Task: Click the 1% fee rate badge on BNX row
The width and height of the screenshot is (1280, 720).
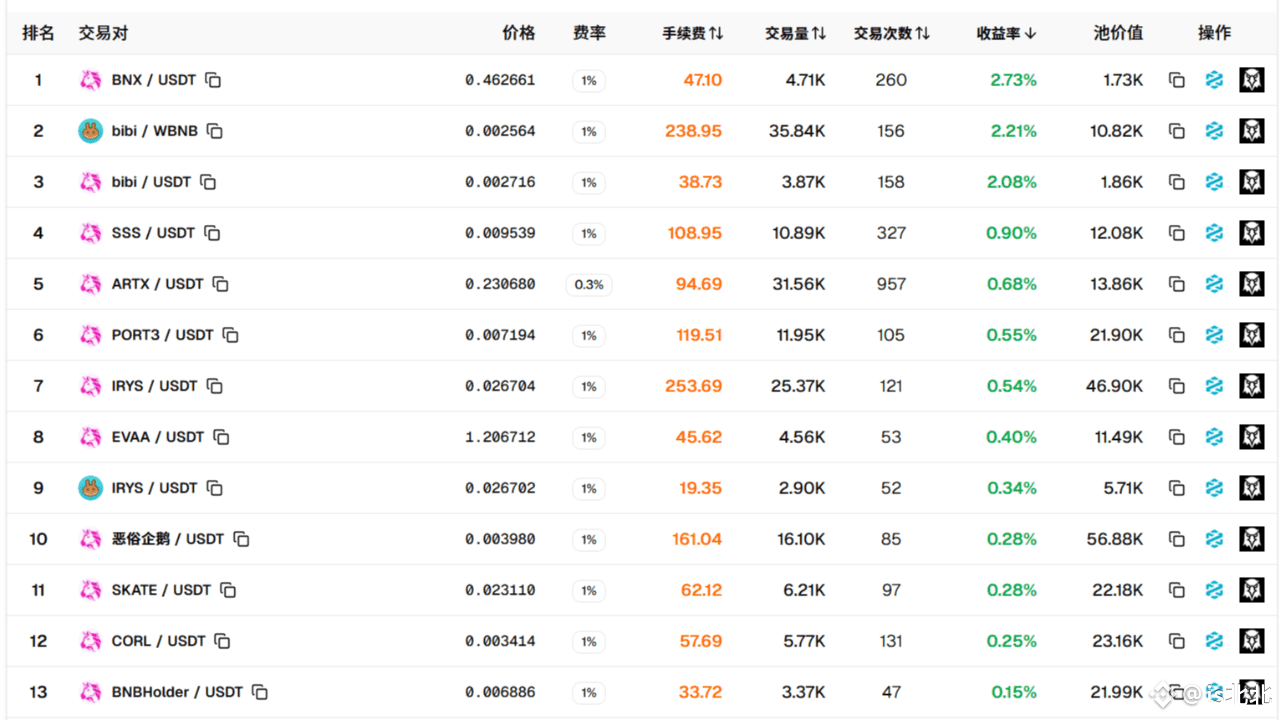Action: pos(589,80)
